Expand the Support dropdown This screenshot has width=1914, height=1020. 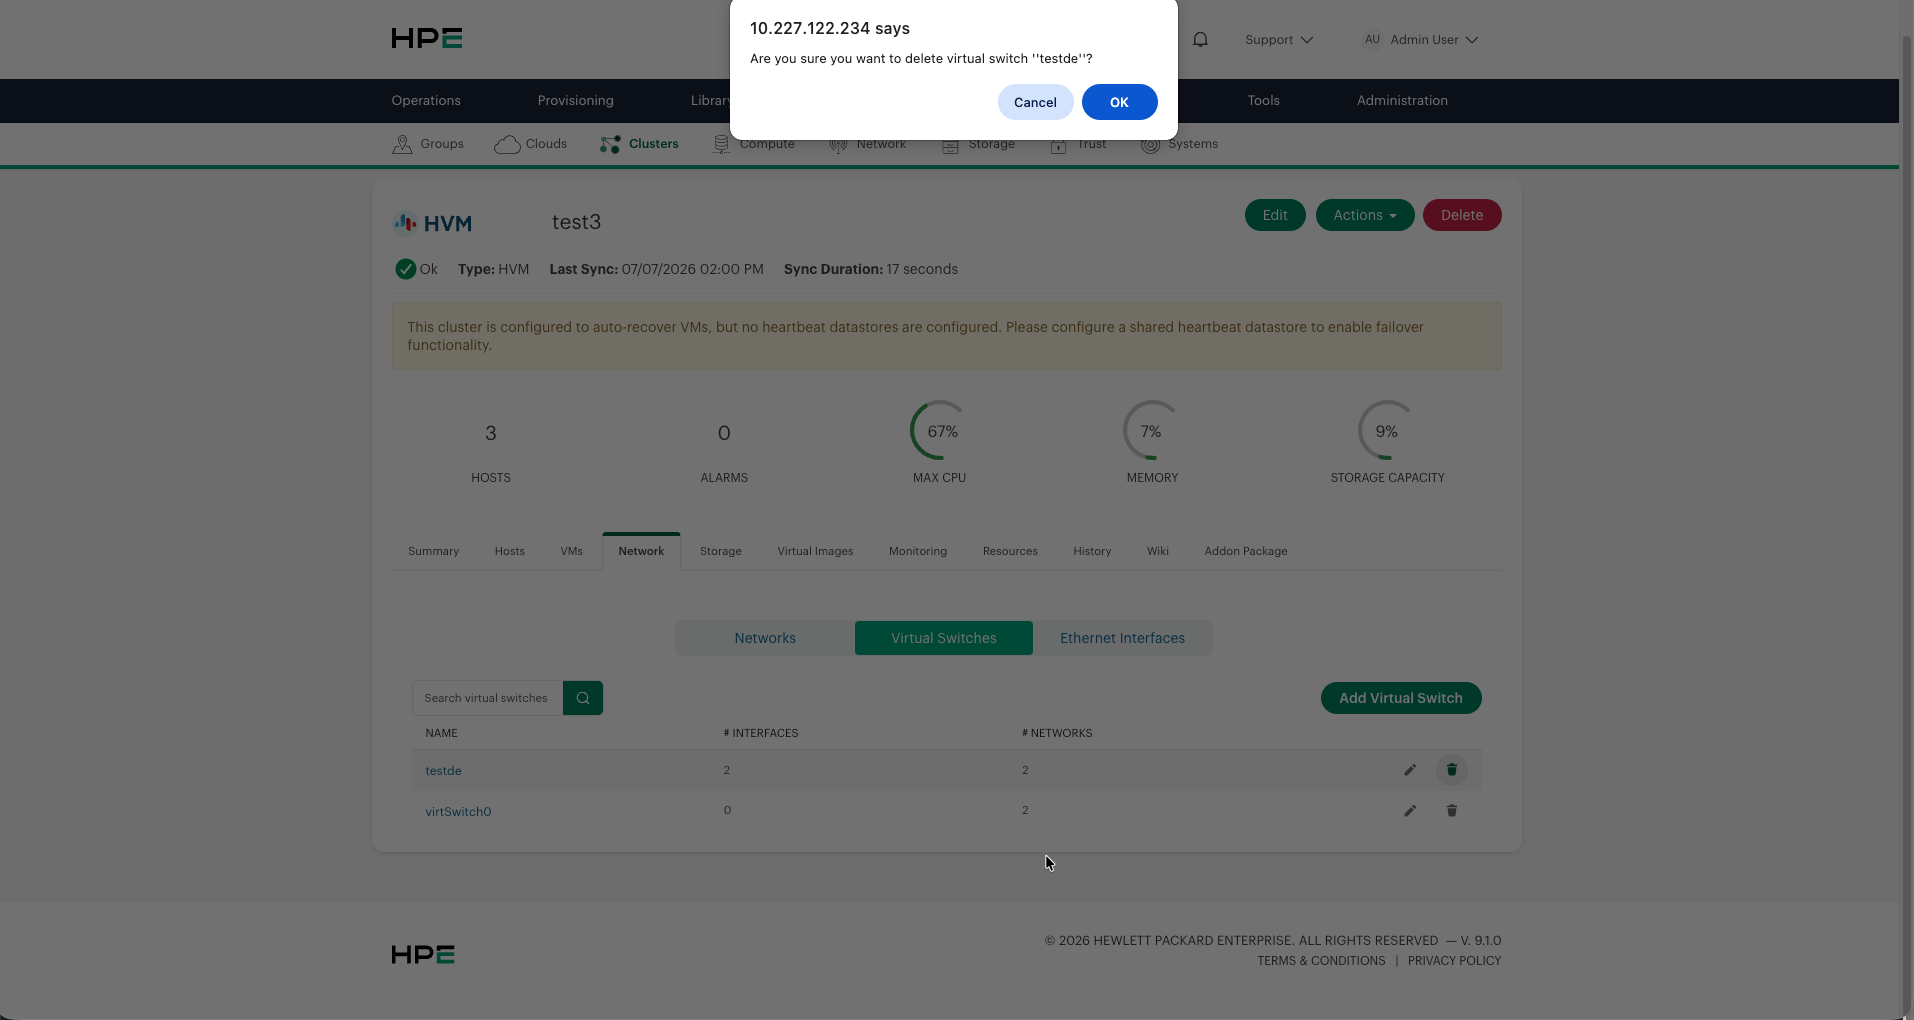click(1279, 40)
